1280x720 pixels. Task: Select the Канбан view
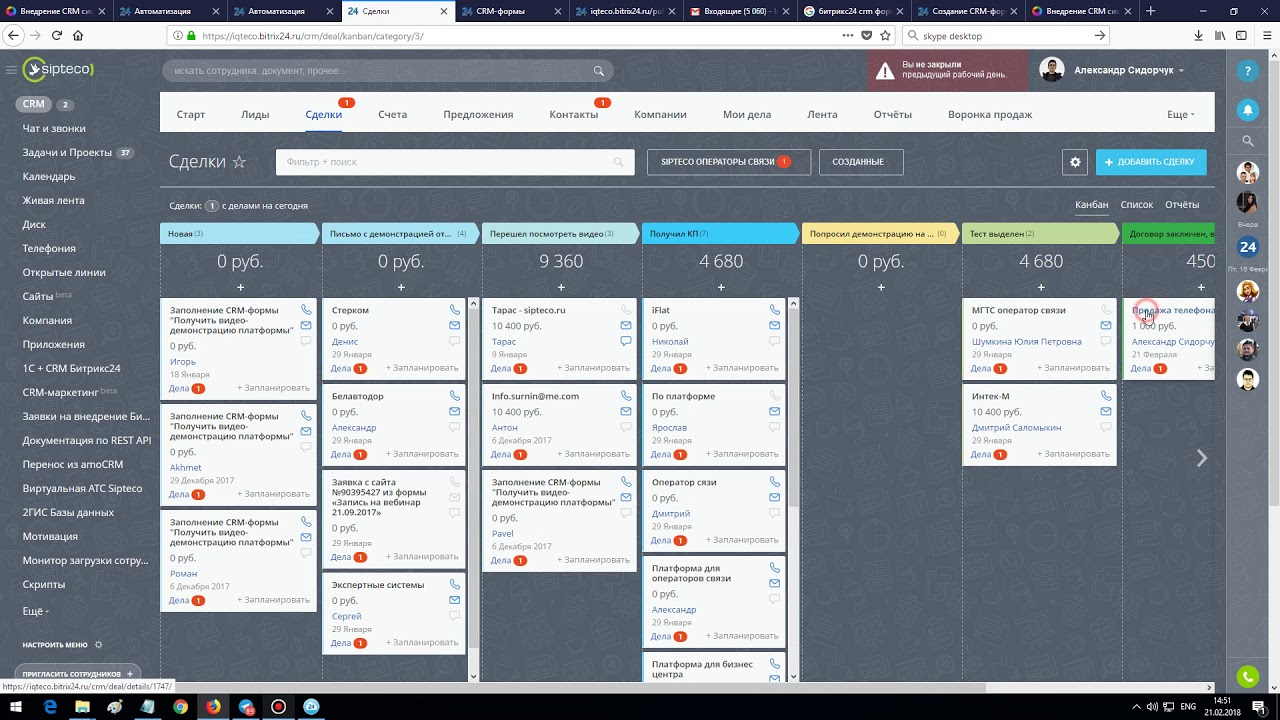[1092, 205]
